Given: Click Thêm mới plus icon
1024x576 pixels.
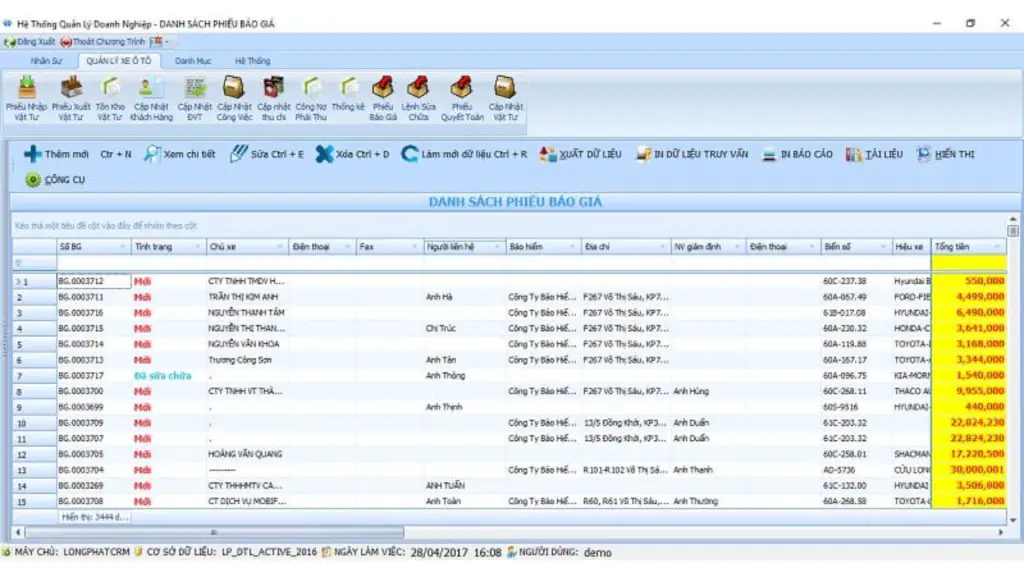Looking at the screenshot, I should click(33, 154).
